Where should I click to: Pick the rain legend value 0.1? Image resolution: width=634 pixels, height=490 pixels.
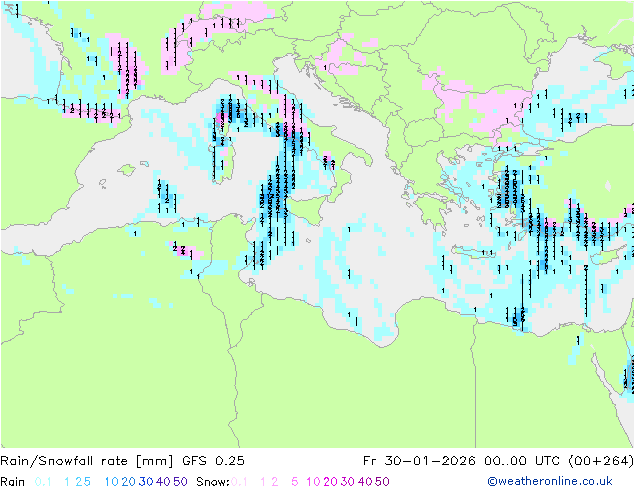[x=43, y=482]
